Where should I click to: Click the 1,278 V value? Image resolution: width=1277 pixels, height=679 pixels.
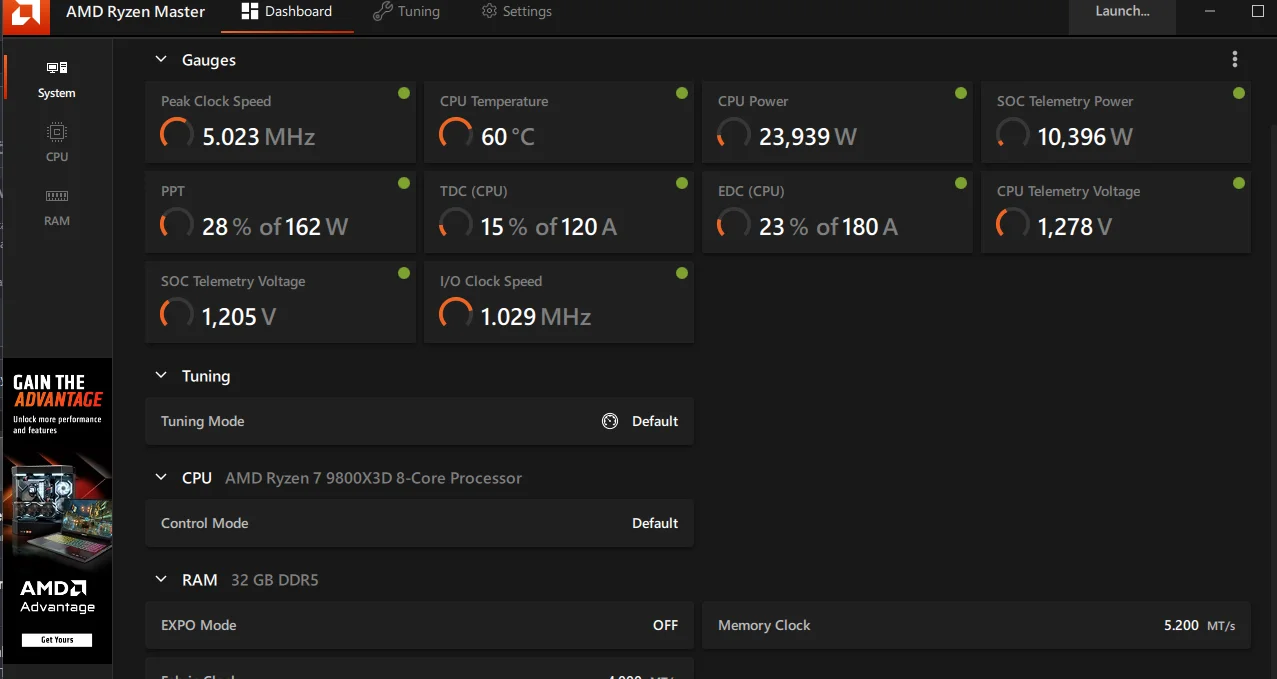click(x=1075, y=227)
